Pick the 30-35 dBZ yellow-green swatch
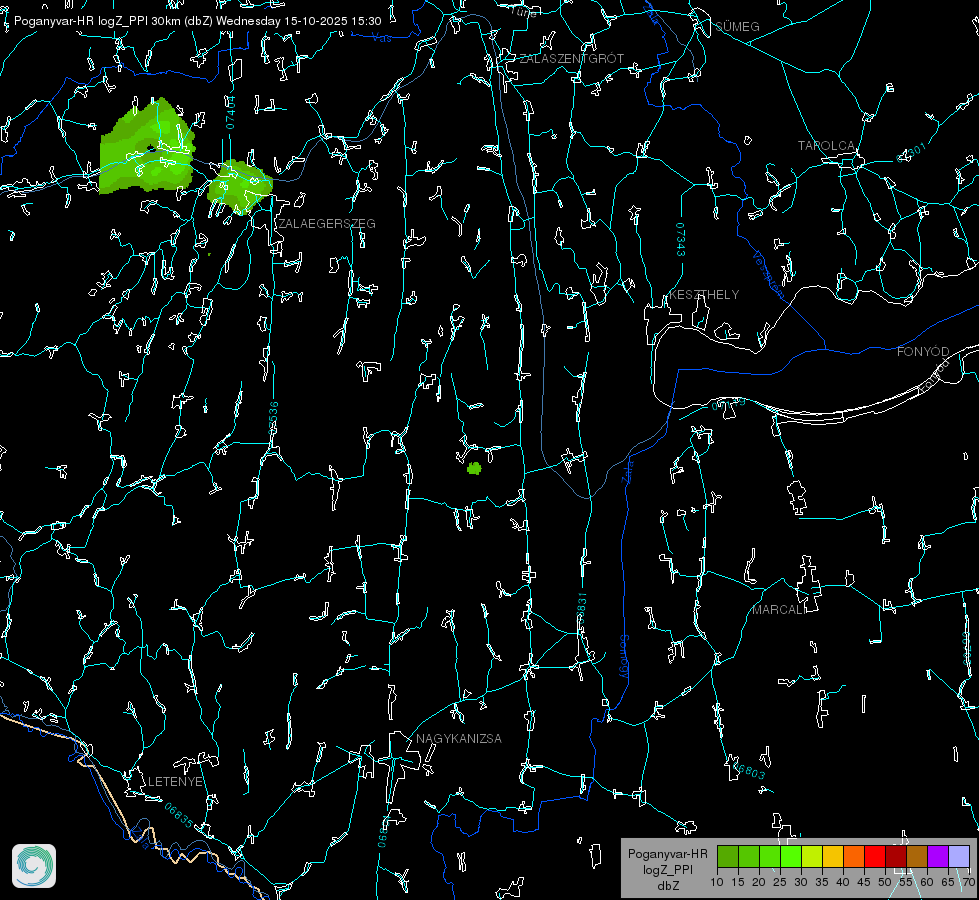This screenshot has height=900, width=979. point(812,856)
